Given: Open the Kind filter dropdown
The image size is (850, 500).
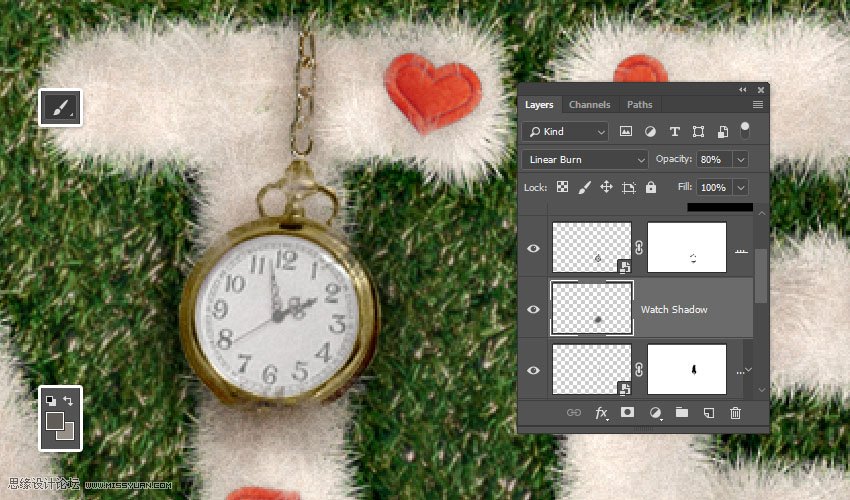Looking at the screenshot, I should click(x=566, y=131).
